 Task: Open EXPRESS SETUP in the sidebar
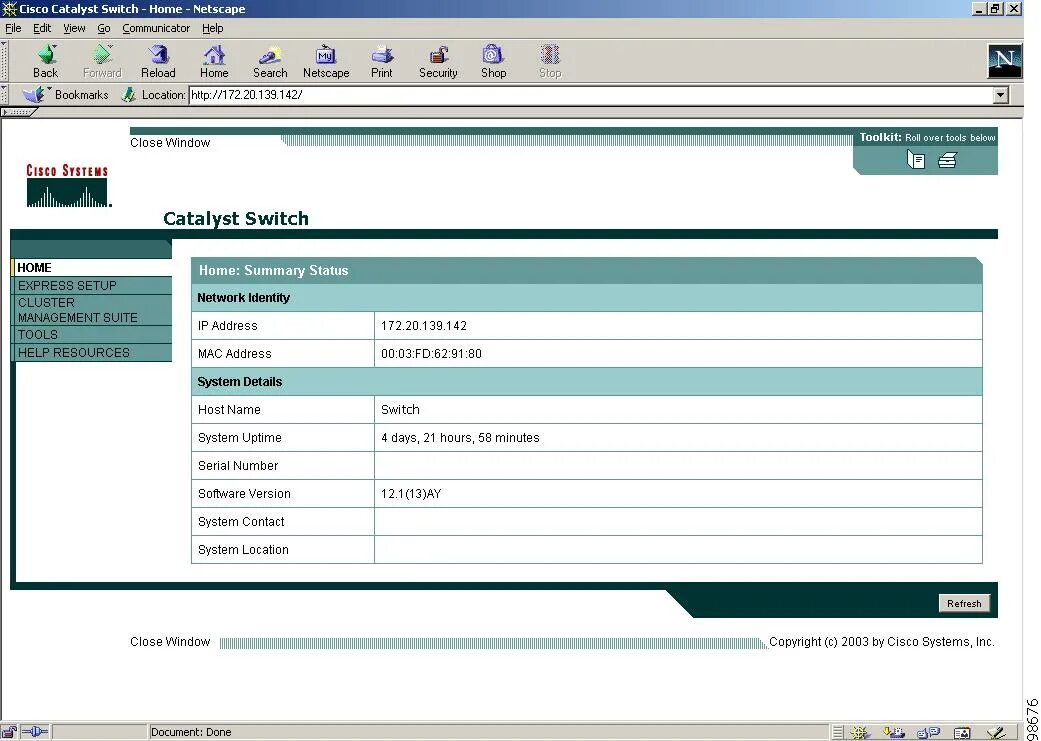(x=92, y=286)
